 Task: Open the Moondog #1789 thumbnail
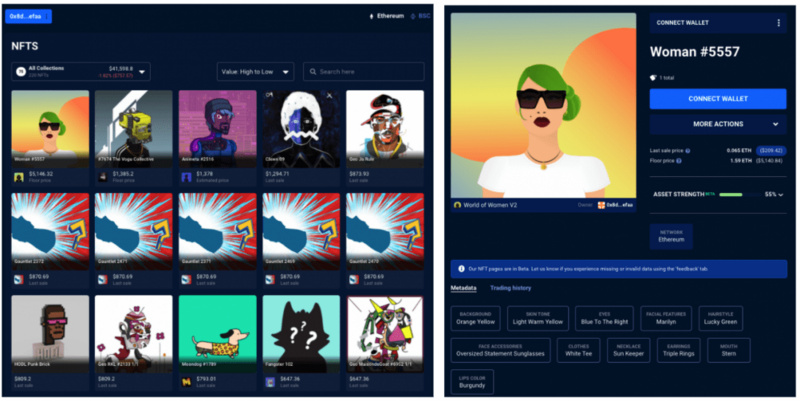[217, 334]
